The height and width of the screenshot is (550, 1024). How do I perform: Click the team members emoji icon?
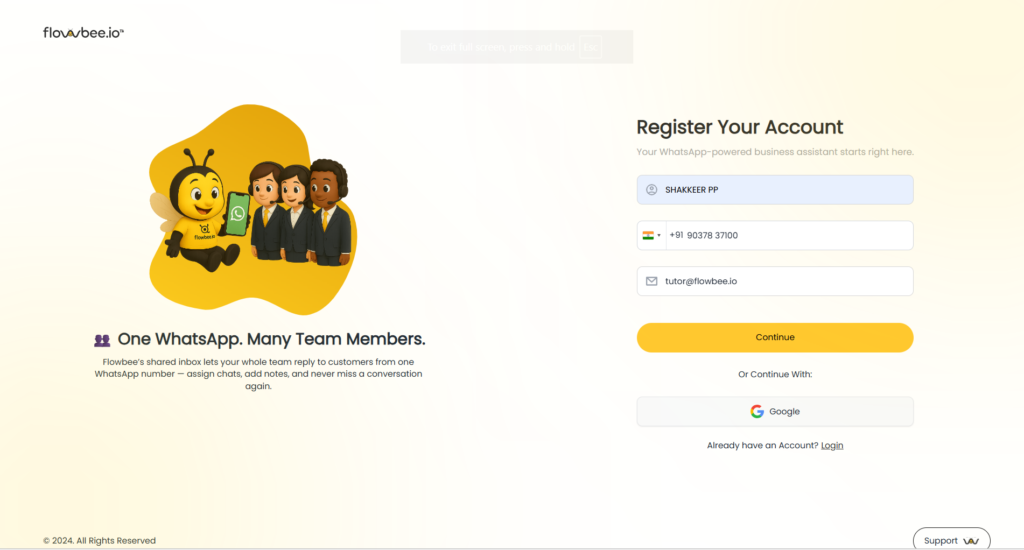pos(102,340)
